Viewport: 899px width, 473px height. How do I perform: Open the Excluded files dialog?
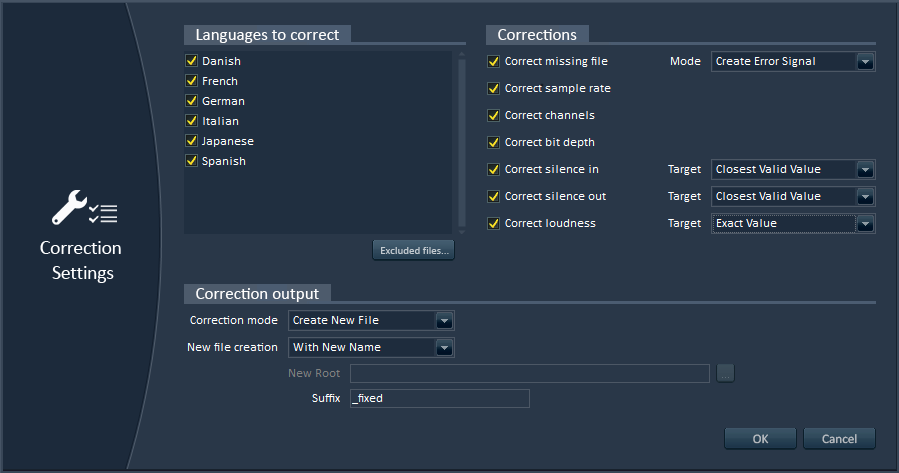point(413,251)
